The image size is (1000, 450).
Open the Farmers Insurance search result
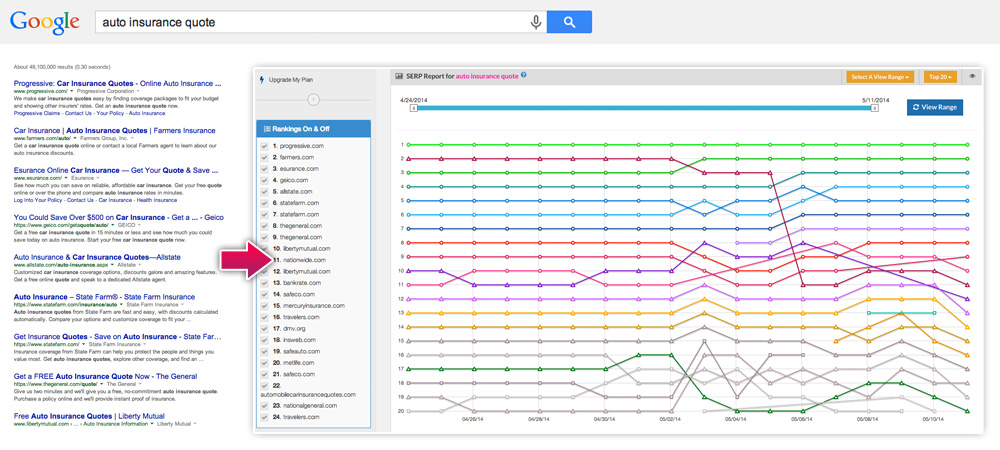(x=115, y=130)
